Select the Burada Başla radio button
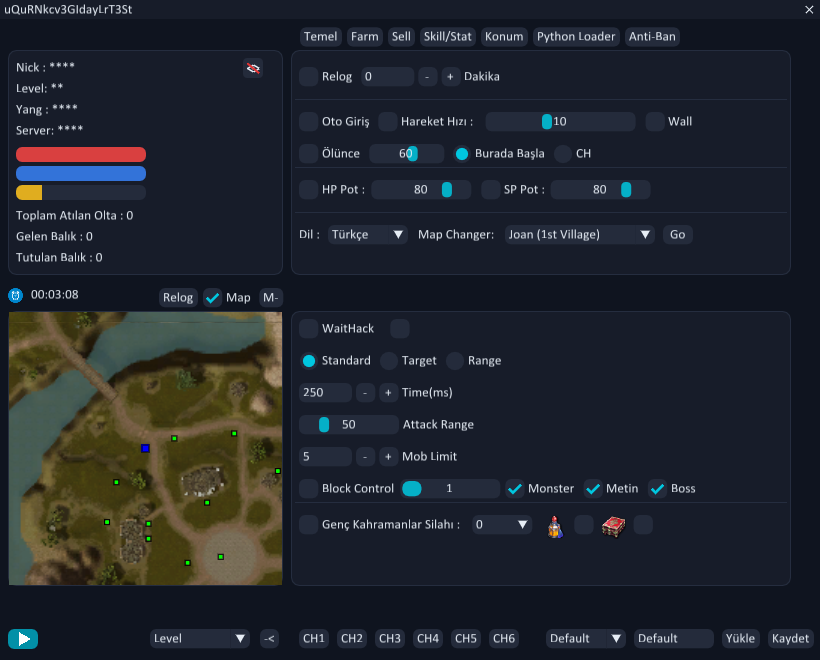Screen dimensions: 820x660 click(x=462, y=154)
